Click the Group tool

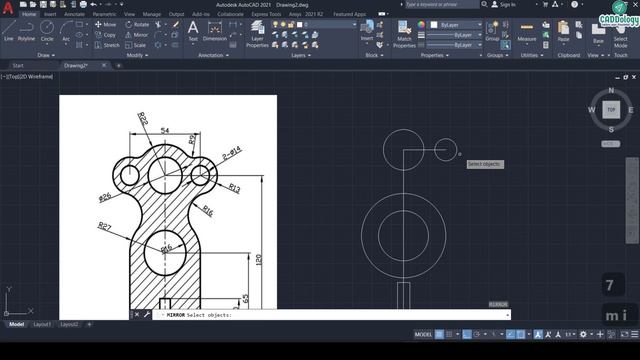click(492, 31)
